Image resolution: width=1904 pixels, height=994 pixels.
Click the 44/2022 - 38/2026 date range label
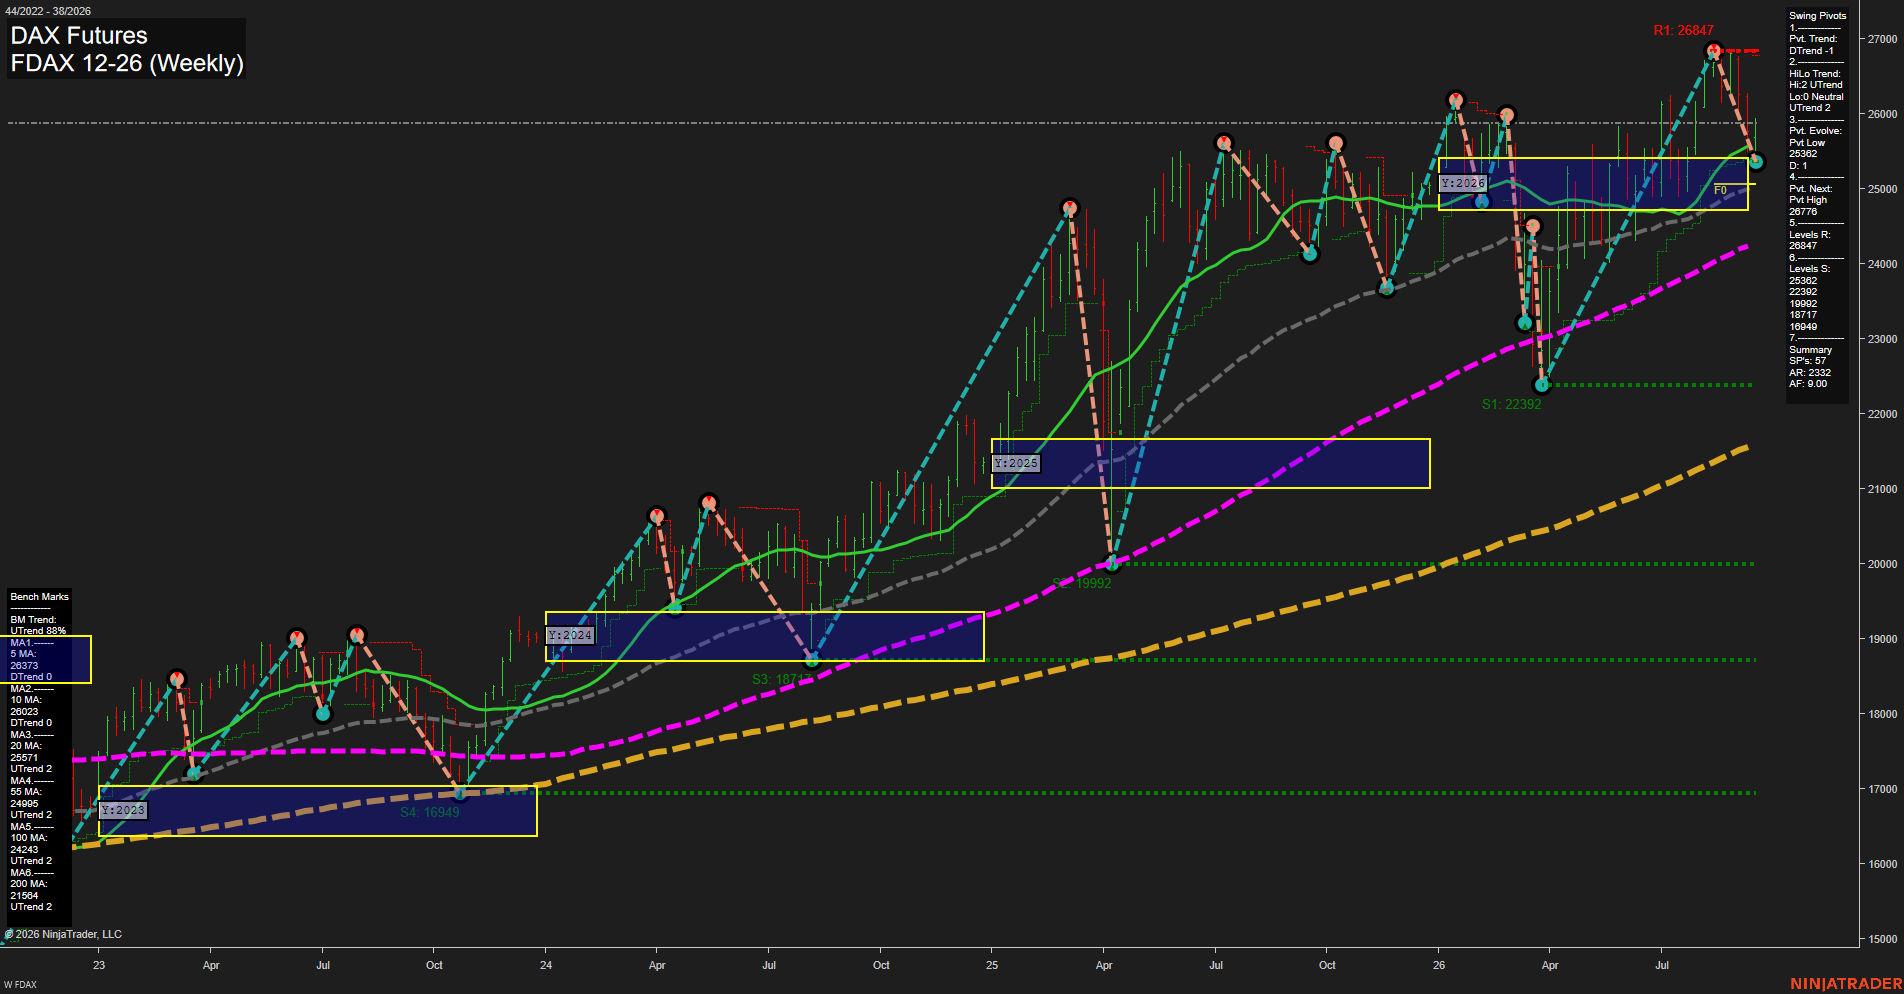click(x=48, y=11)
